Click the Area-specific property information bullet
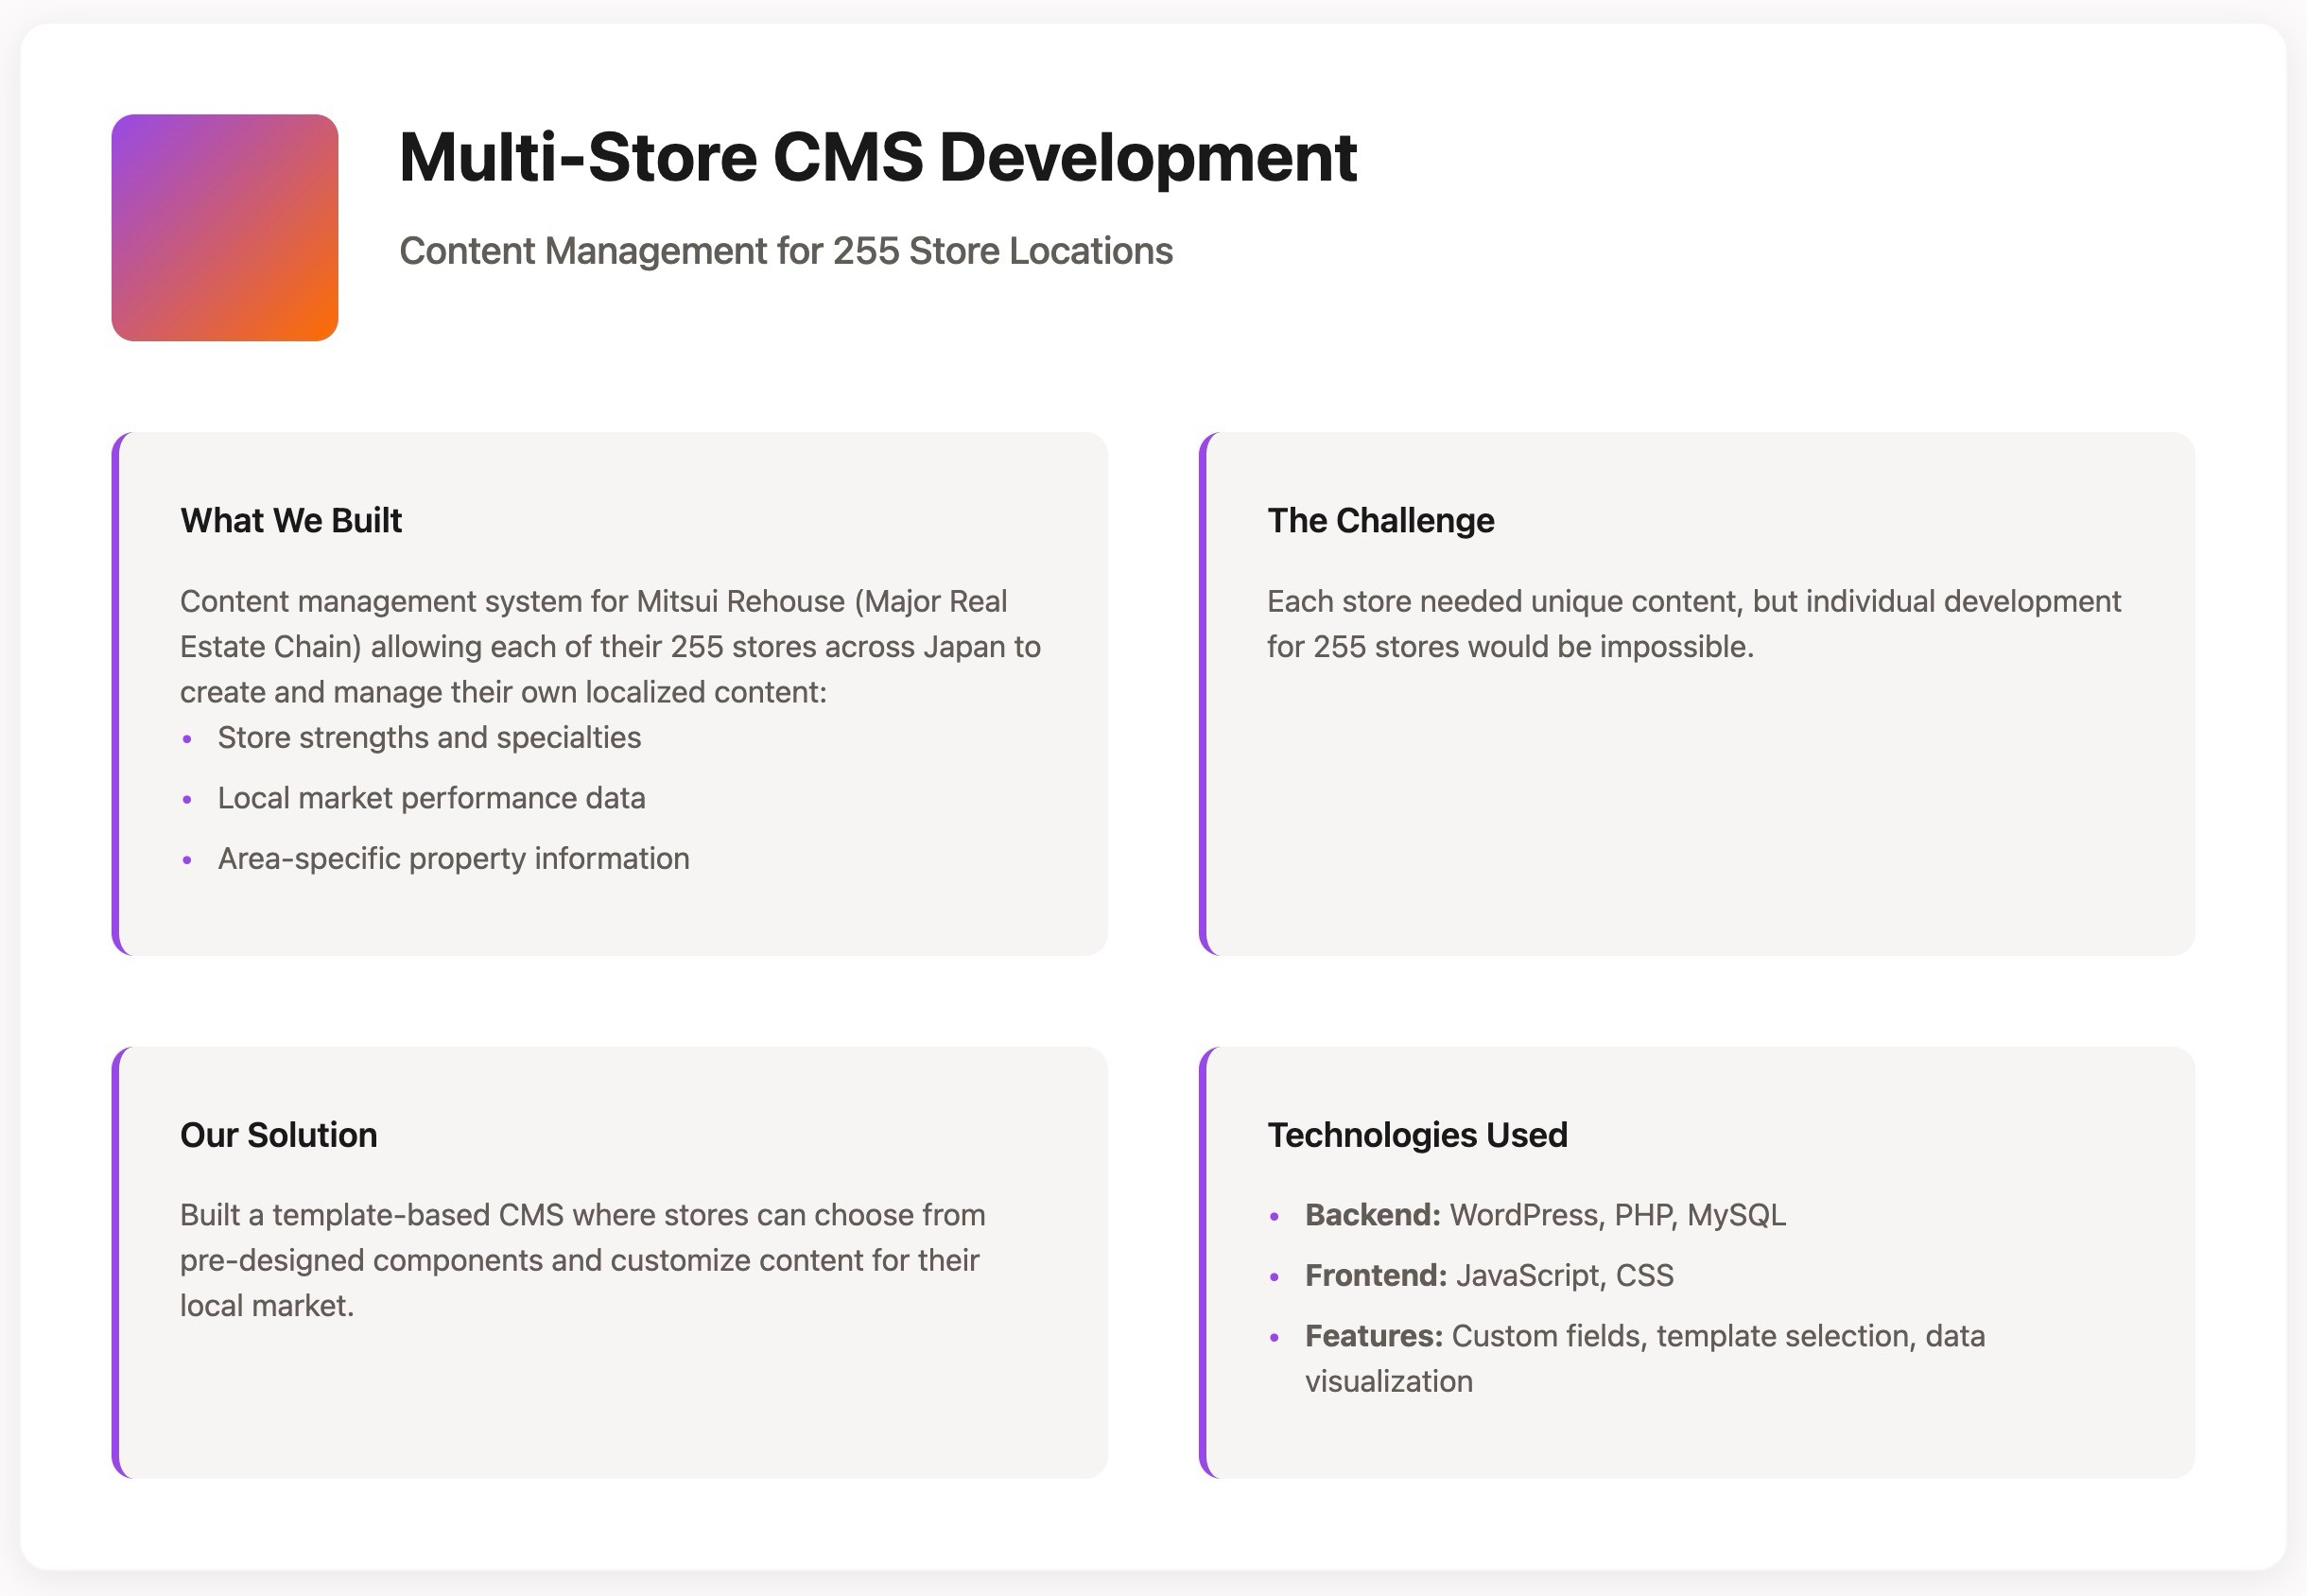This screenshot has height=1596, width=2307. (x=453, y=859)
